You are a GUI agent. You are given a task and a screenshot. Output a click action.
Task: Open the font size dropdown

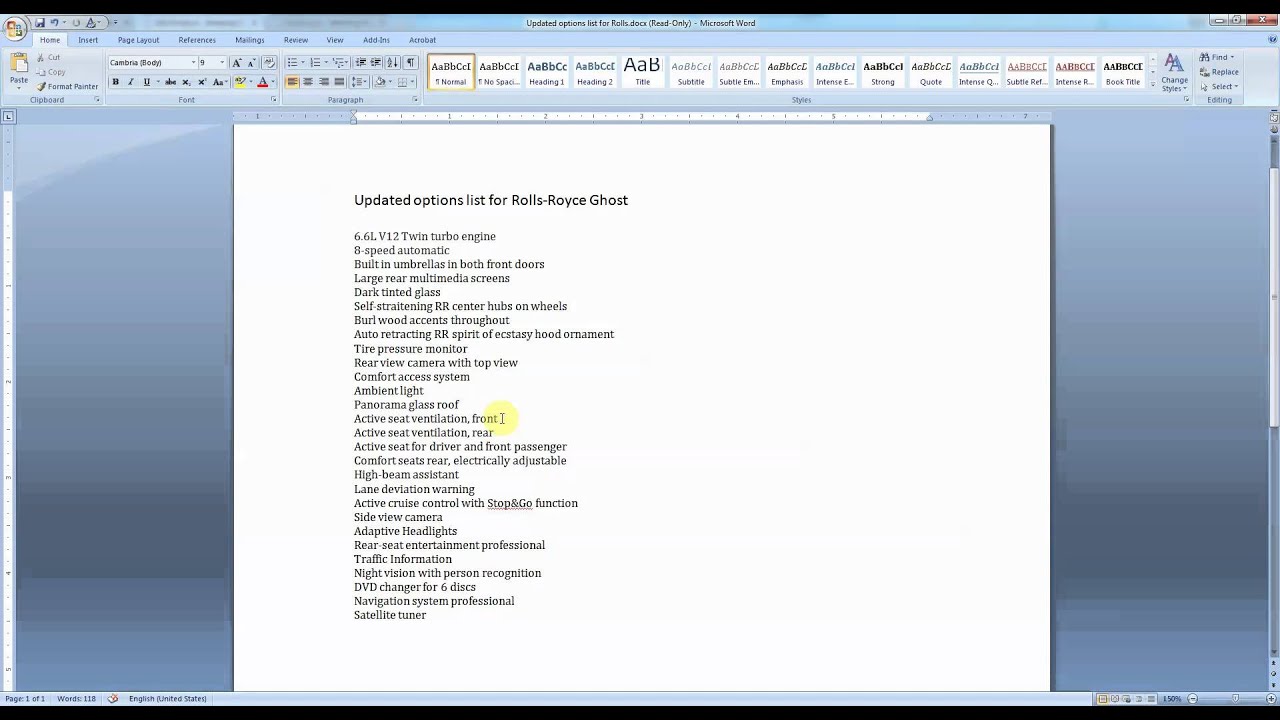click(222, 62)
